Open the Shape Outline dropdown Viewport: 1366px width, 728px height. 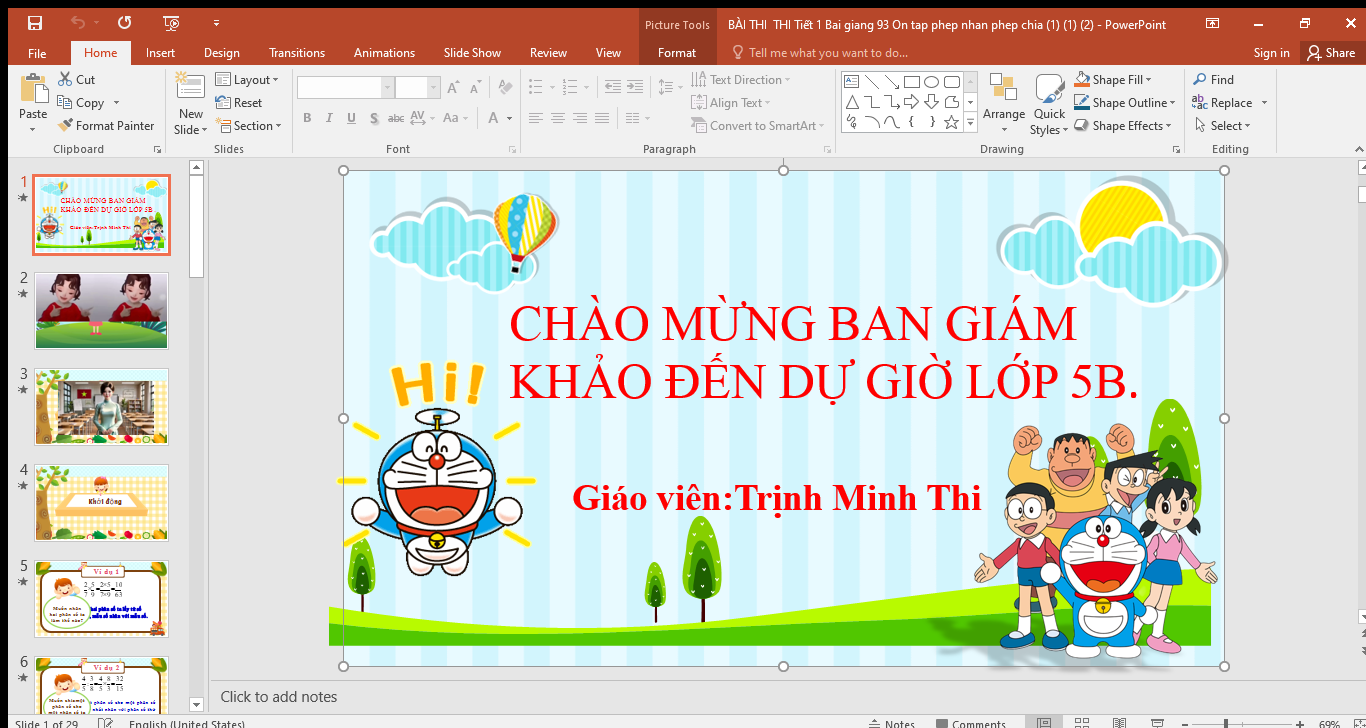click(1124, 102)
